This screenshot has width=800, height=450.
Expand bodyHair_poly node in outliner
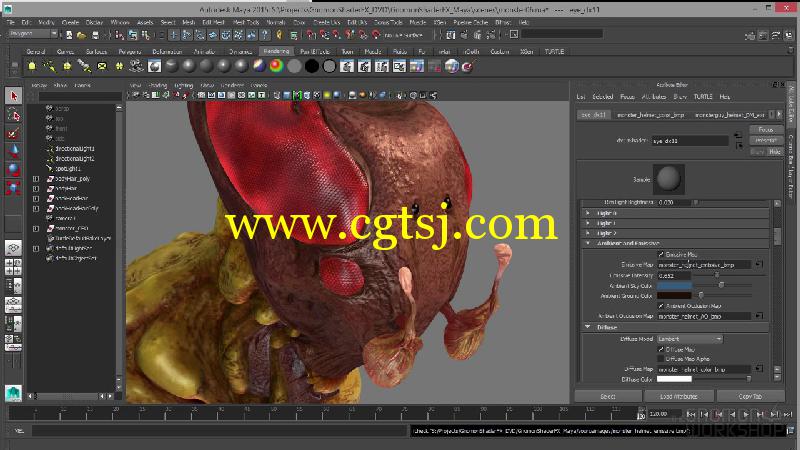(36, 179)
